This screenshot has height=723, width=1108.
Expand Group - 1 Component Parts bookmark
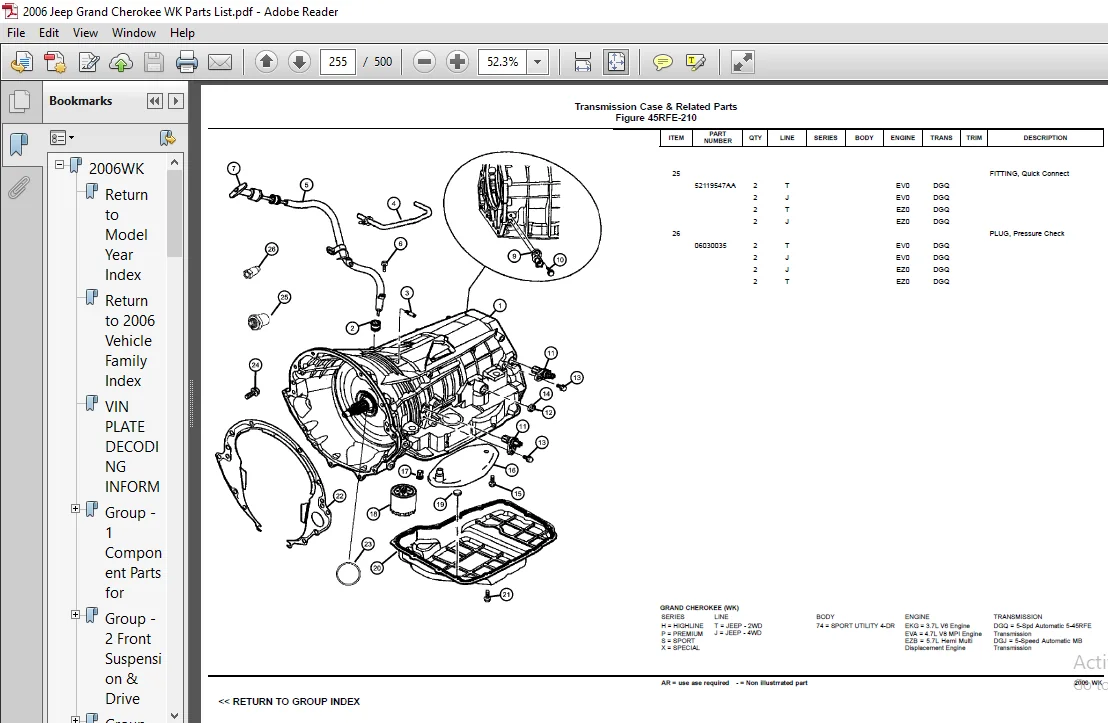[75, 509]
